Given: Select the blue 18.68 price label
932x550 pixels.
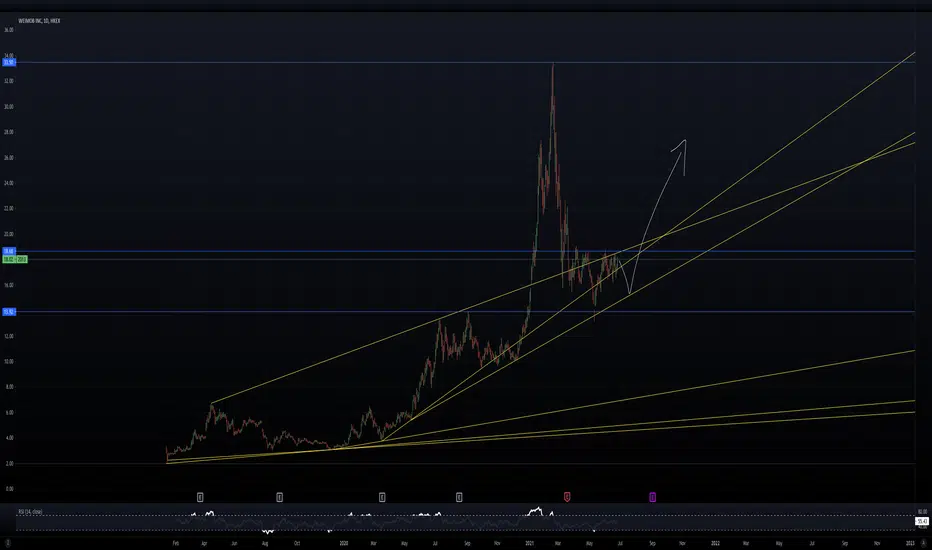Looking at the screenshot, I should click(9, 251).
